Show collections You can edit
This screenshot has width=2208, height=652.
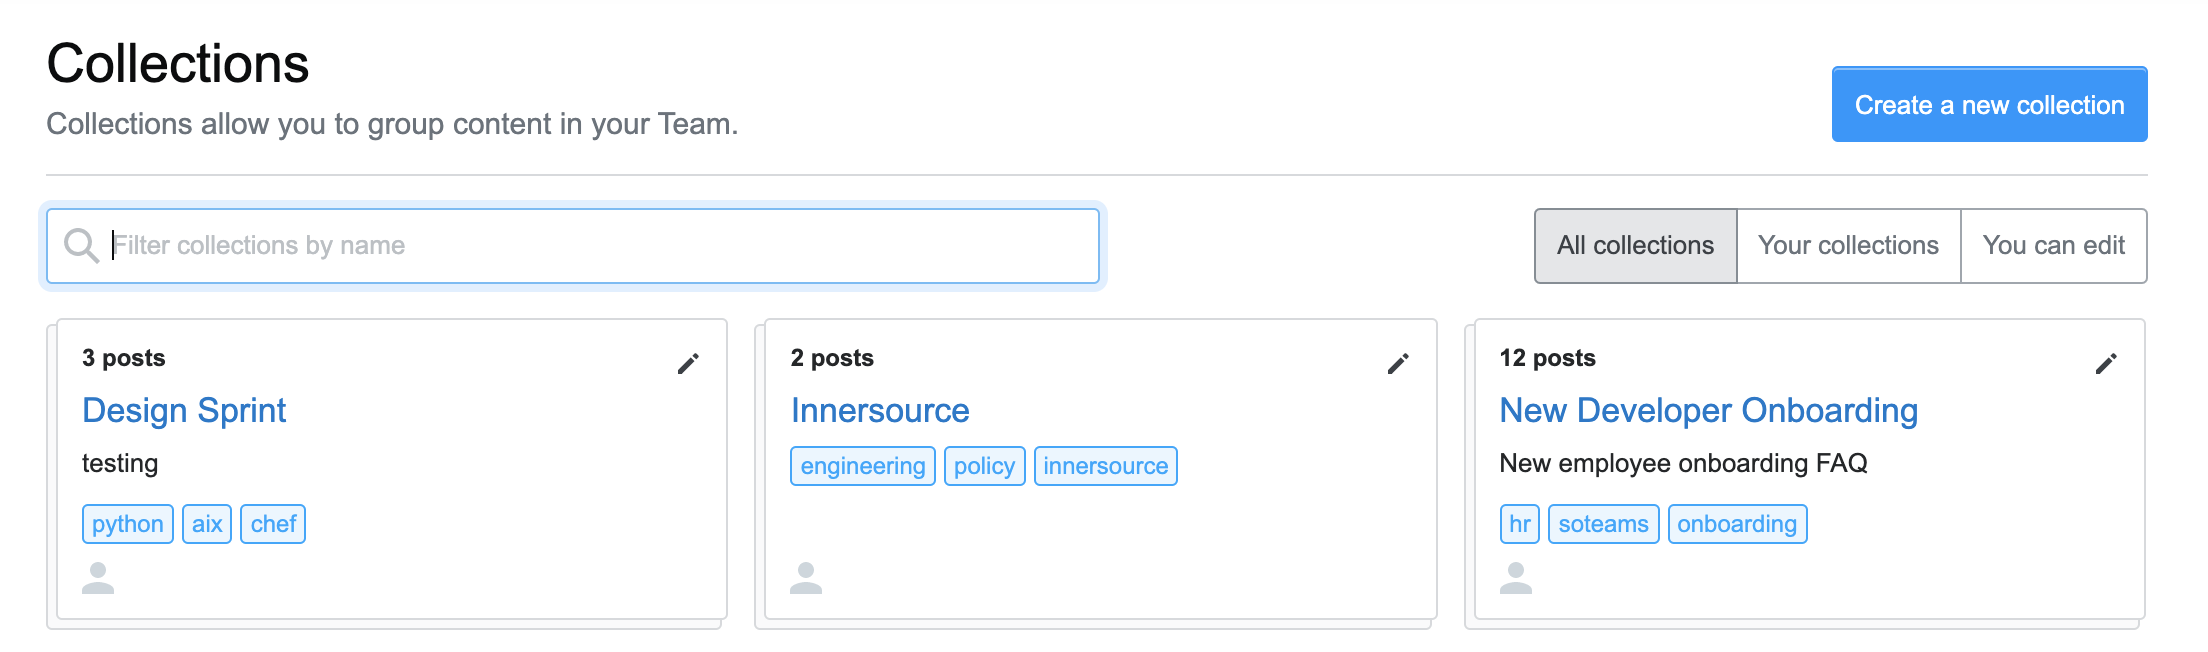(2054, 246)
